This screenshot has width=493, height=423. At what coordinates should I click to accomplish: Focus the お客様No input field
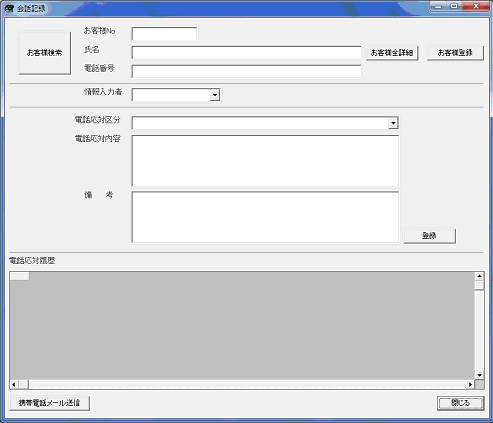coord(164,34)
